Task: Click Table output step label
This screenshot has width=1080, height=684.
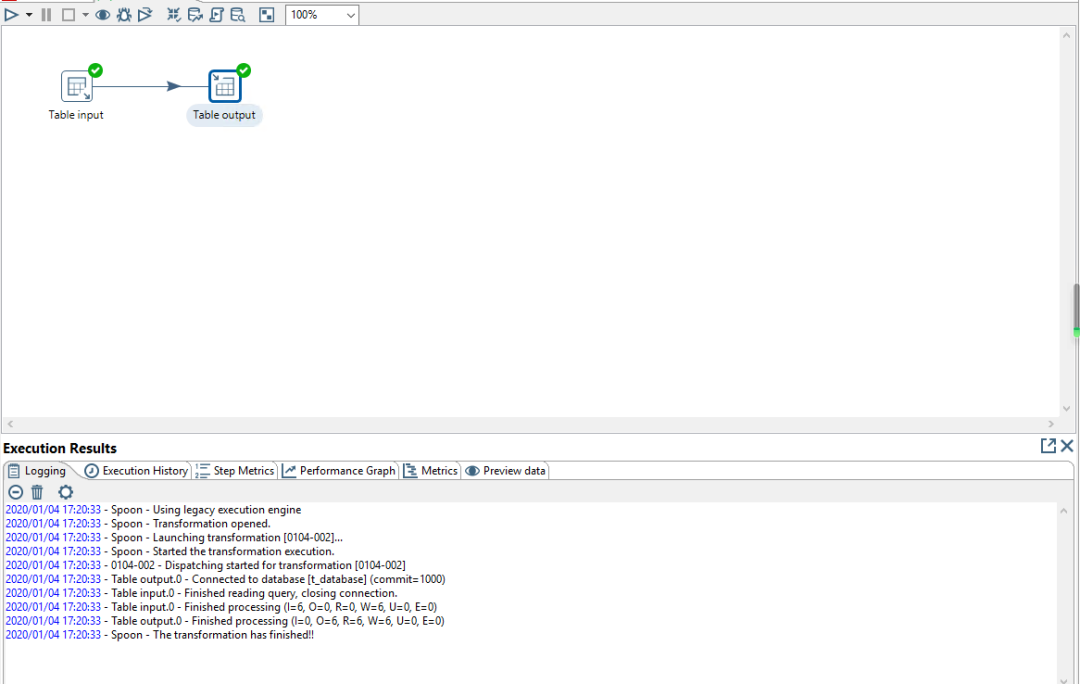Action: point(224,115)
